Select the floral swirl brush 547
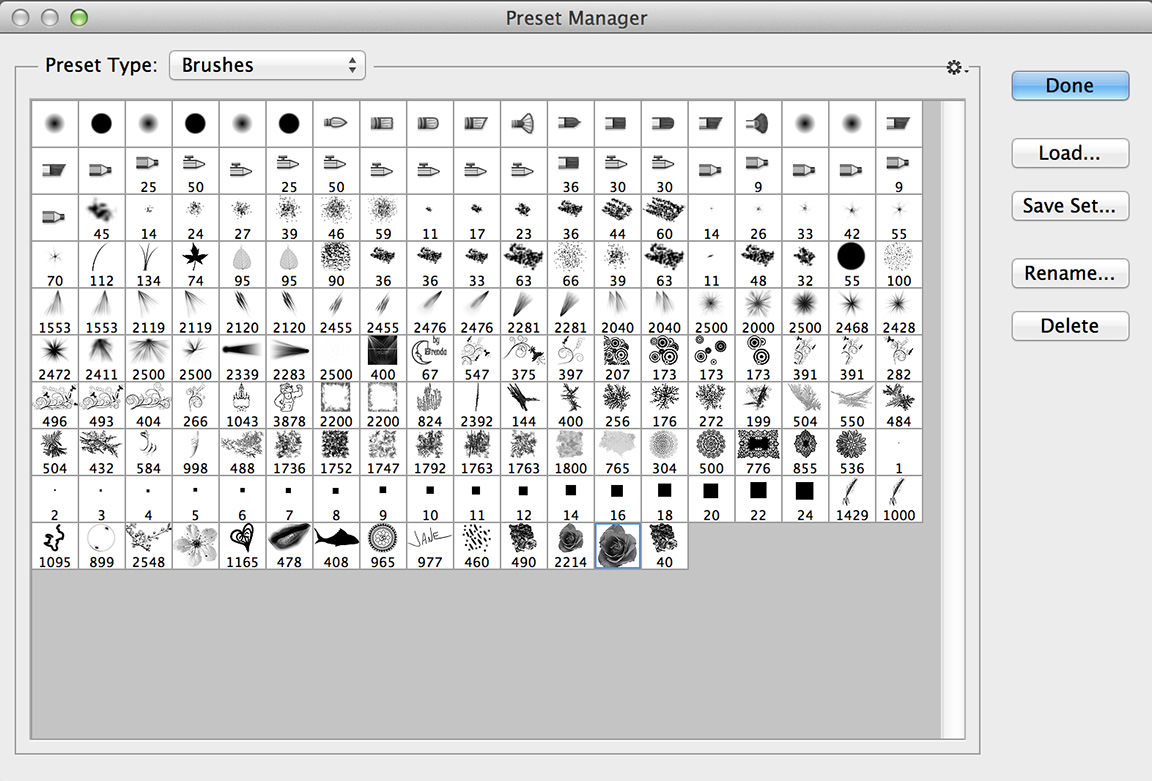 pos(477,359)
